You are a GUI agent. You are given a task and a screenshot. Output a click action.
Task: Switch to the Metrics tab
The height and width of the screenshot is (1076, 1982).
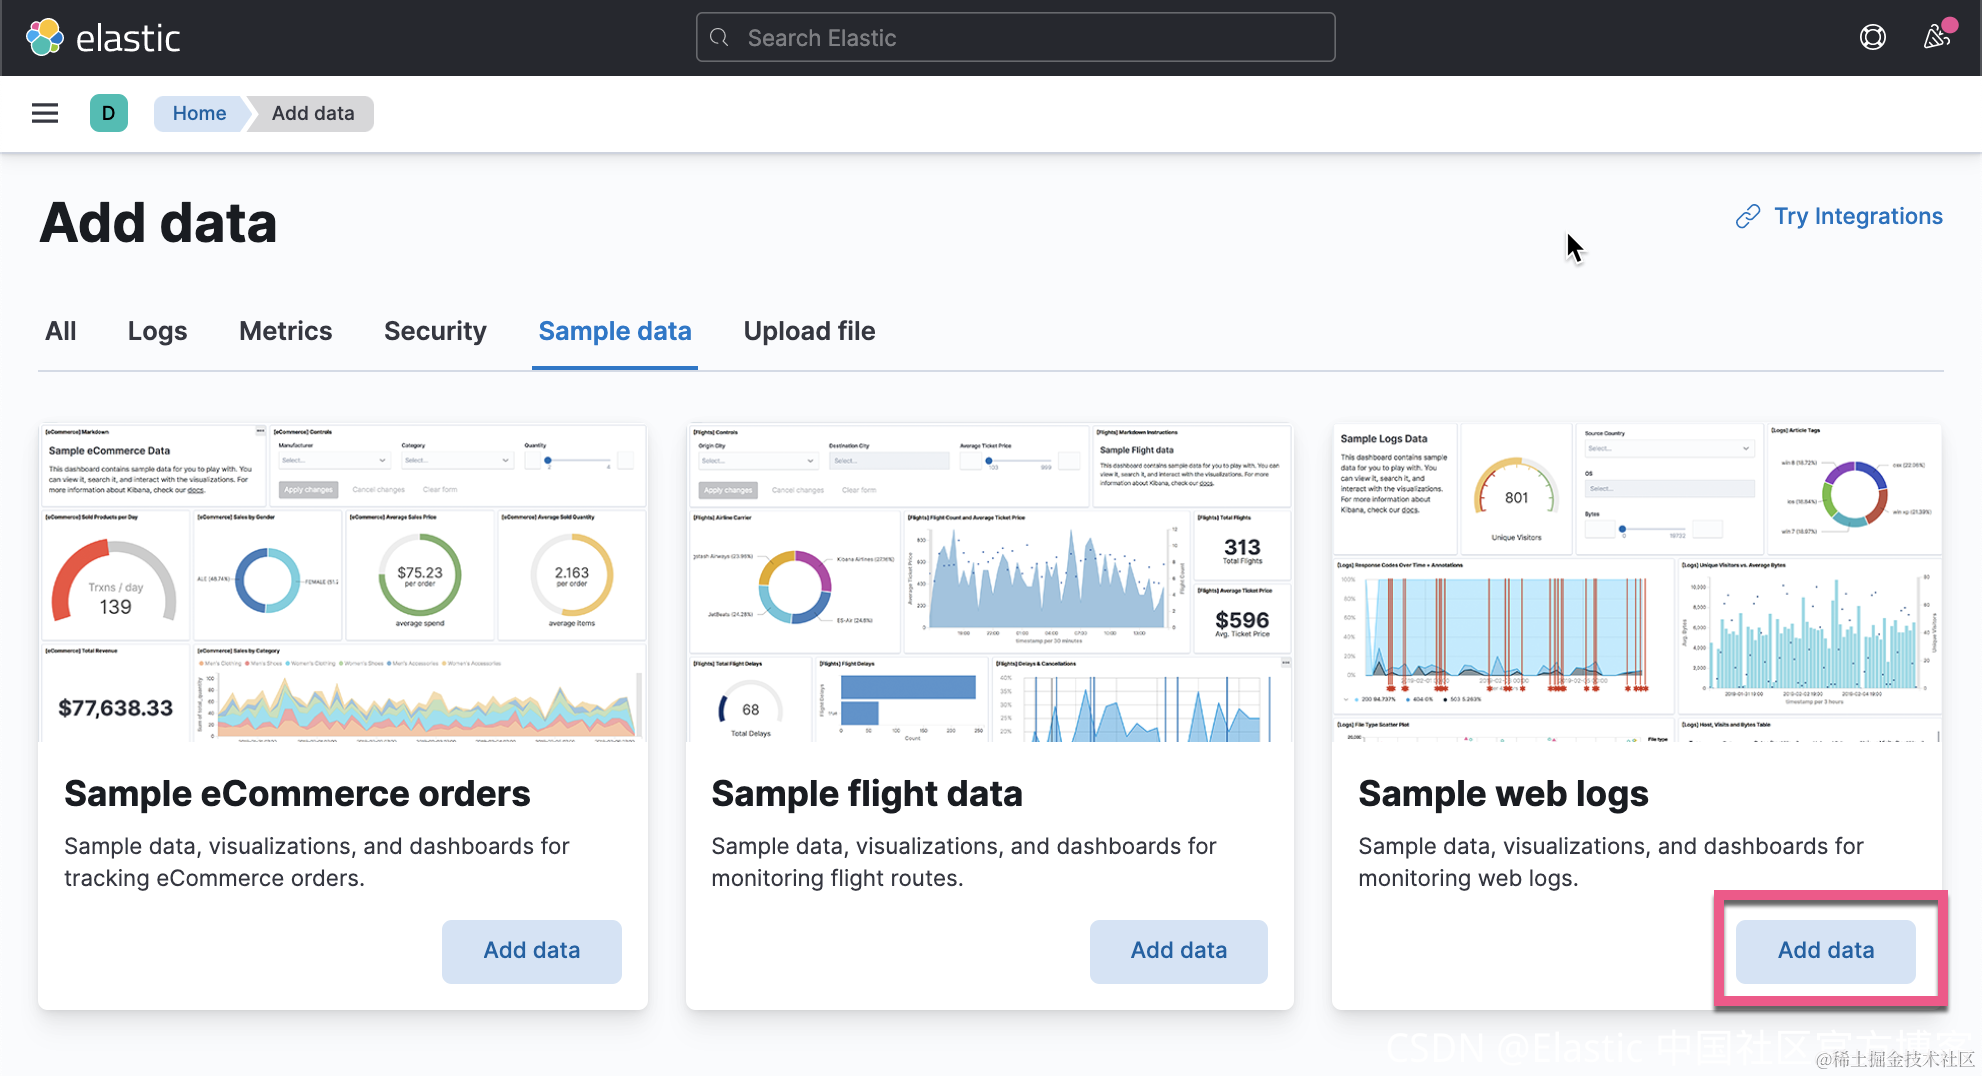(285, 331)
